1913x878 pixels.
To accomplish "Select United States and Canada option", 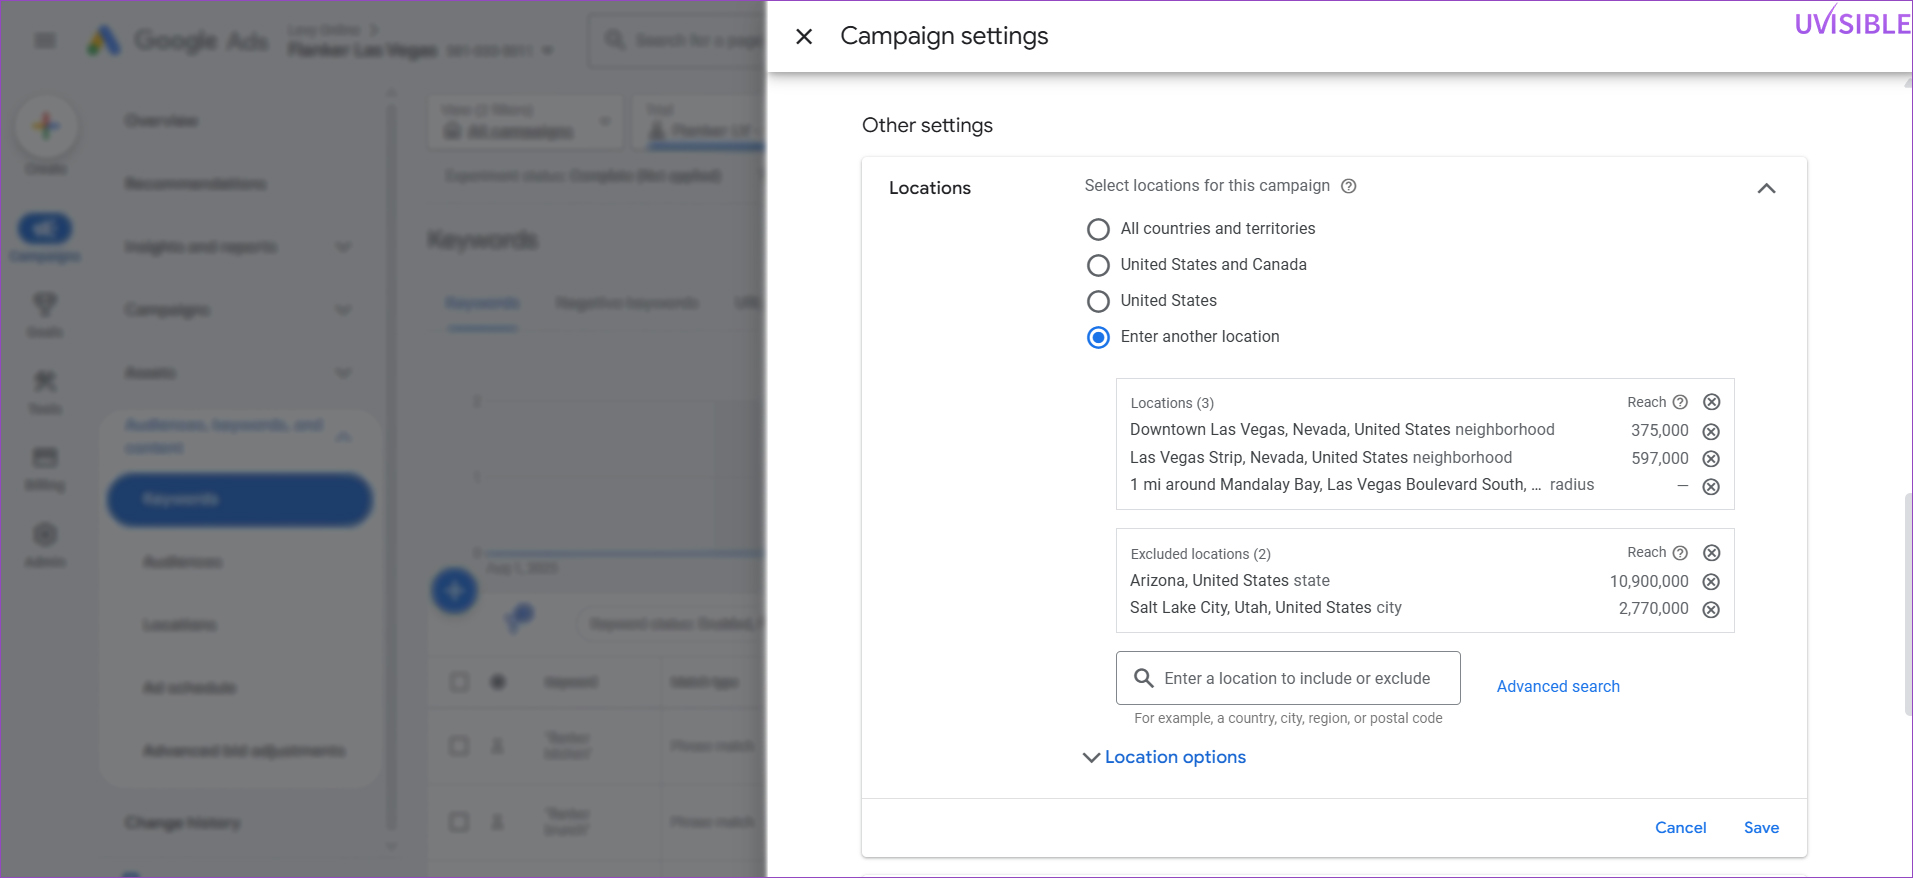I will click(1098, 265).
